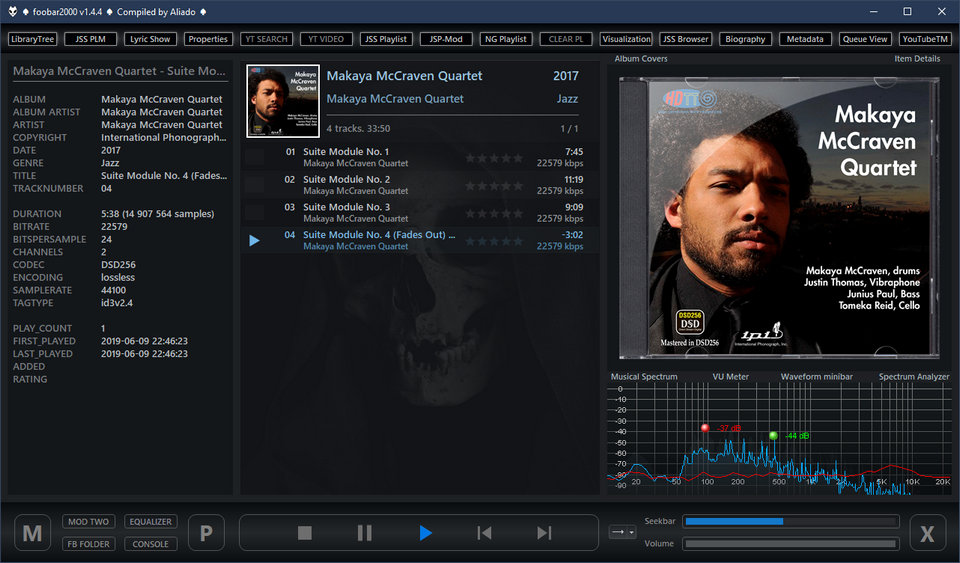This screenshot has width=960, height=563.
Task: Click the FB FOLDER button
Action: [x=88, y=544]
